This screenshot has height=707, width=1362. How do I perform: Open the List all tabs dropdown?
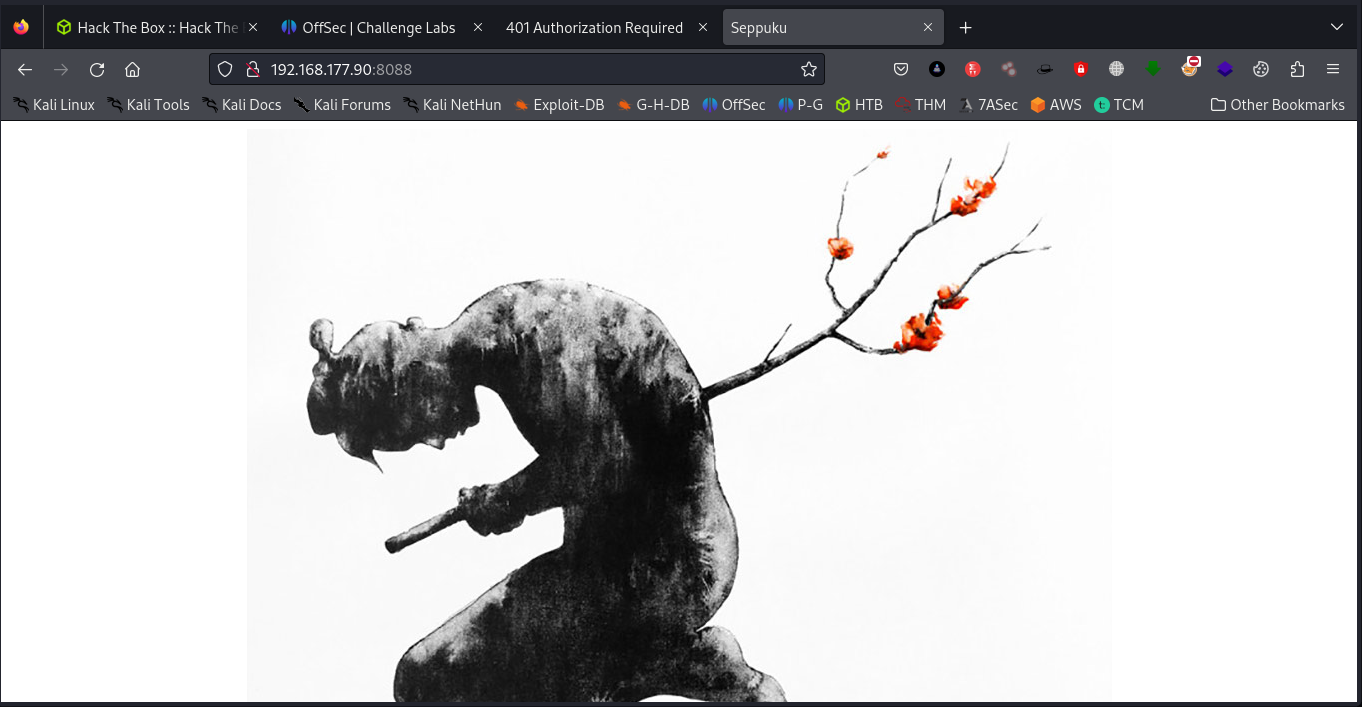[1337, 27]
